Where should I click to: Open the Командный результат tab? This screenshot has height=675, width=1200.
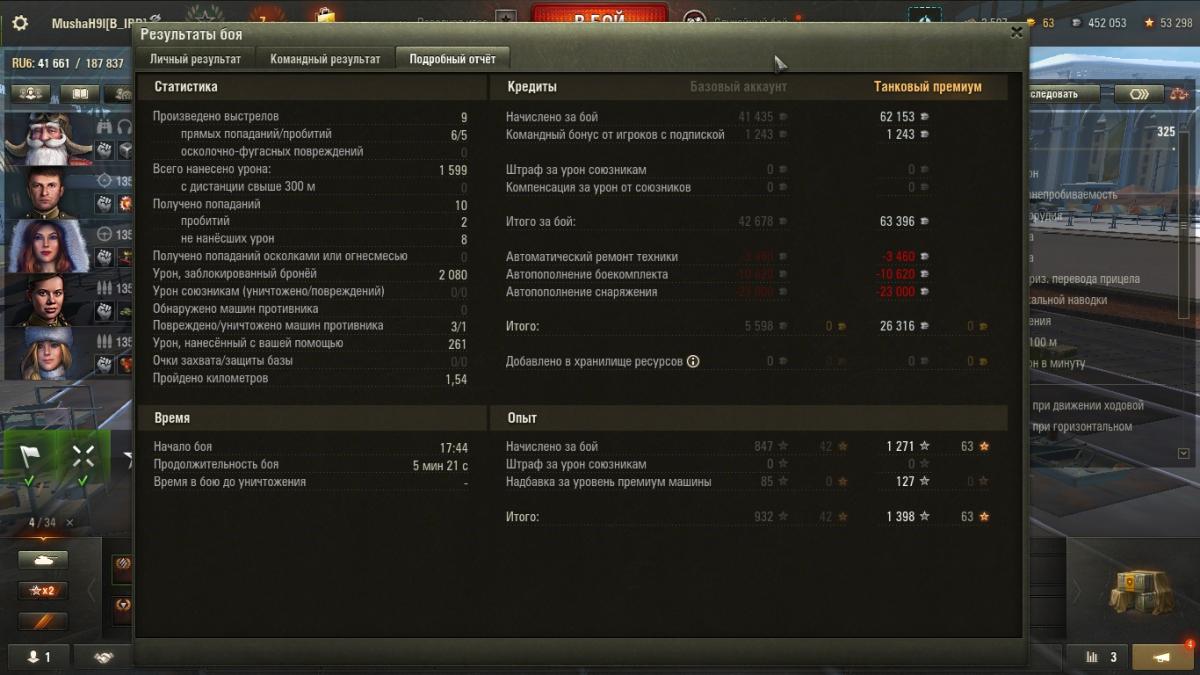click(325, 59)
